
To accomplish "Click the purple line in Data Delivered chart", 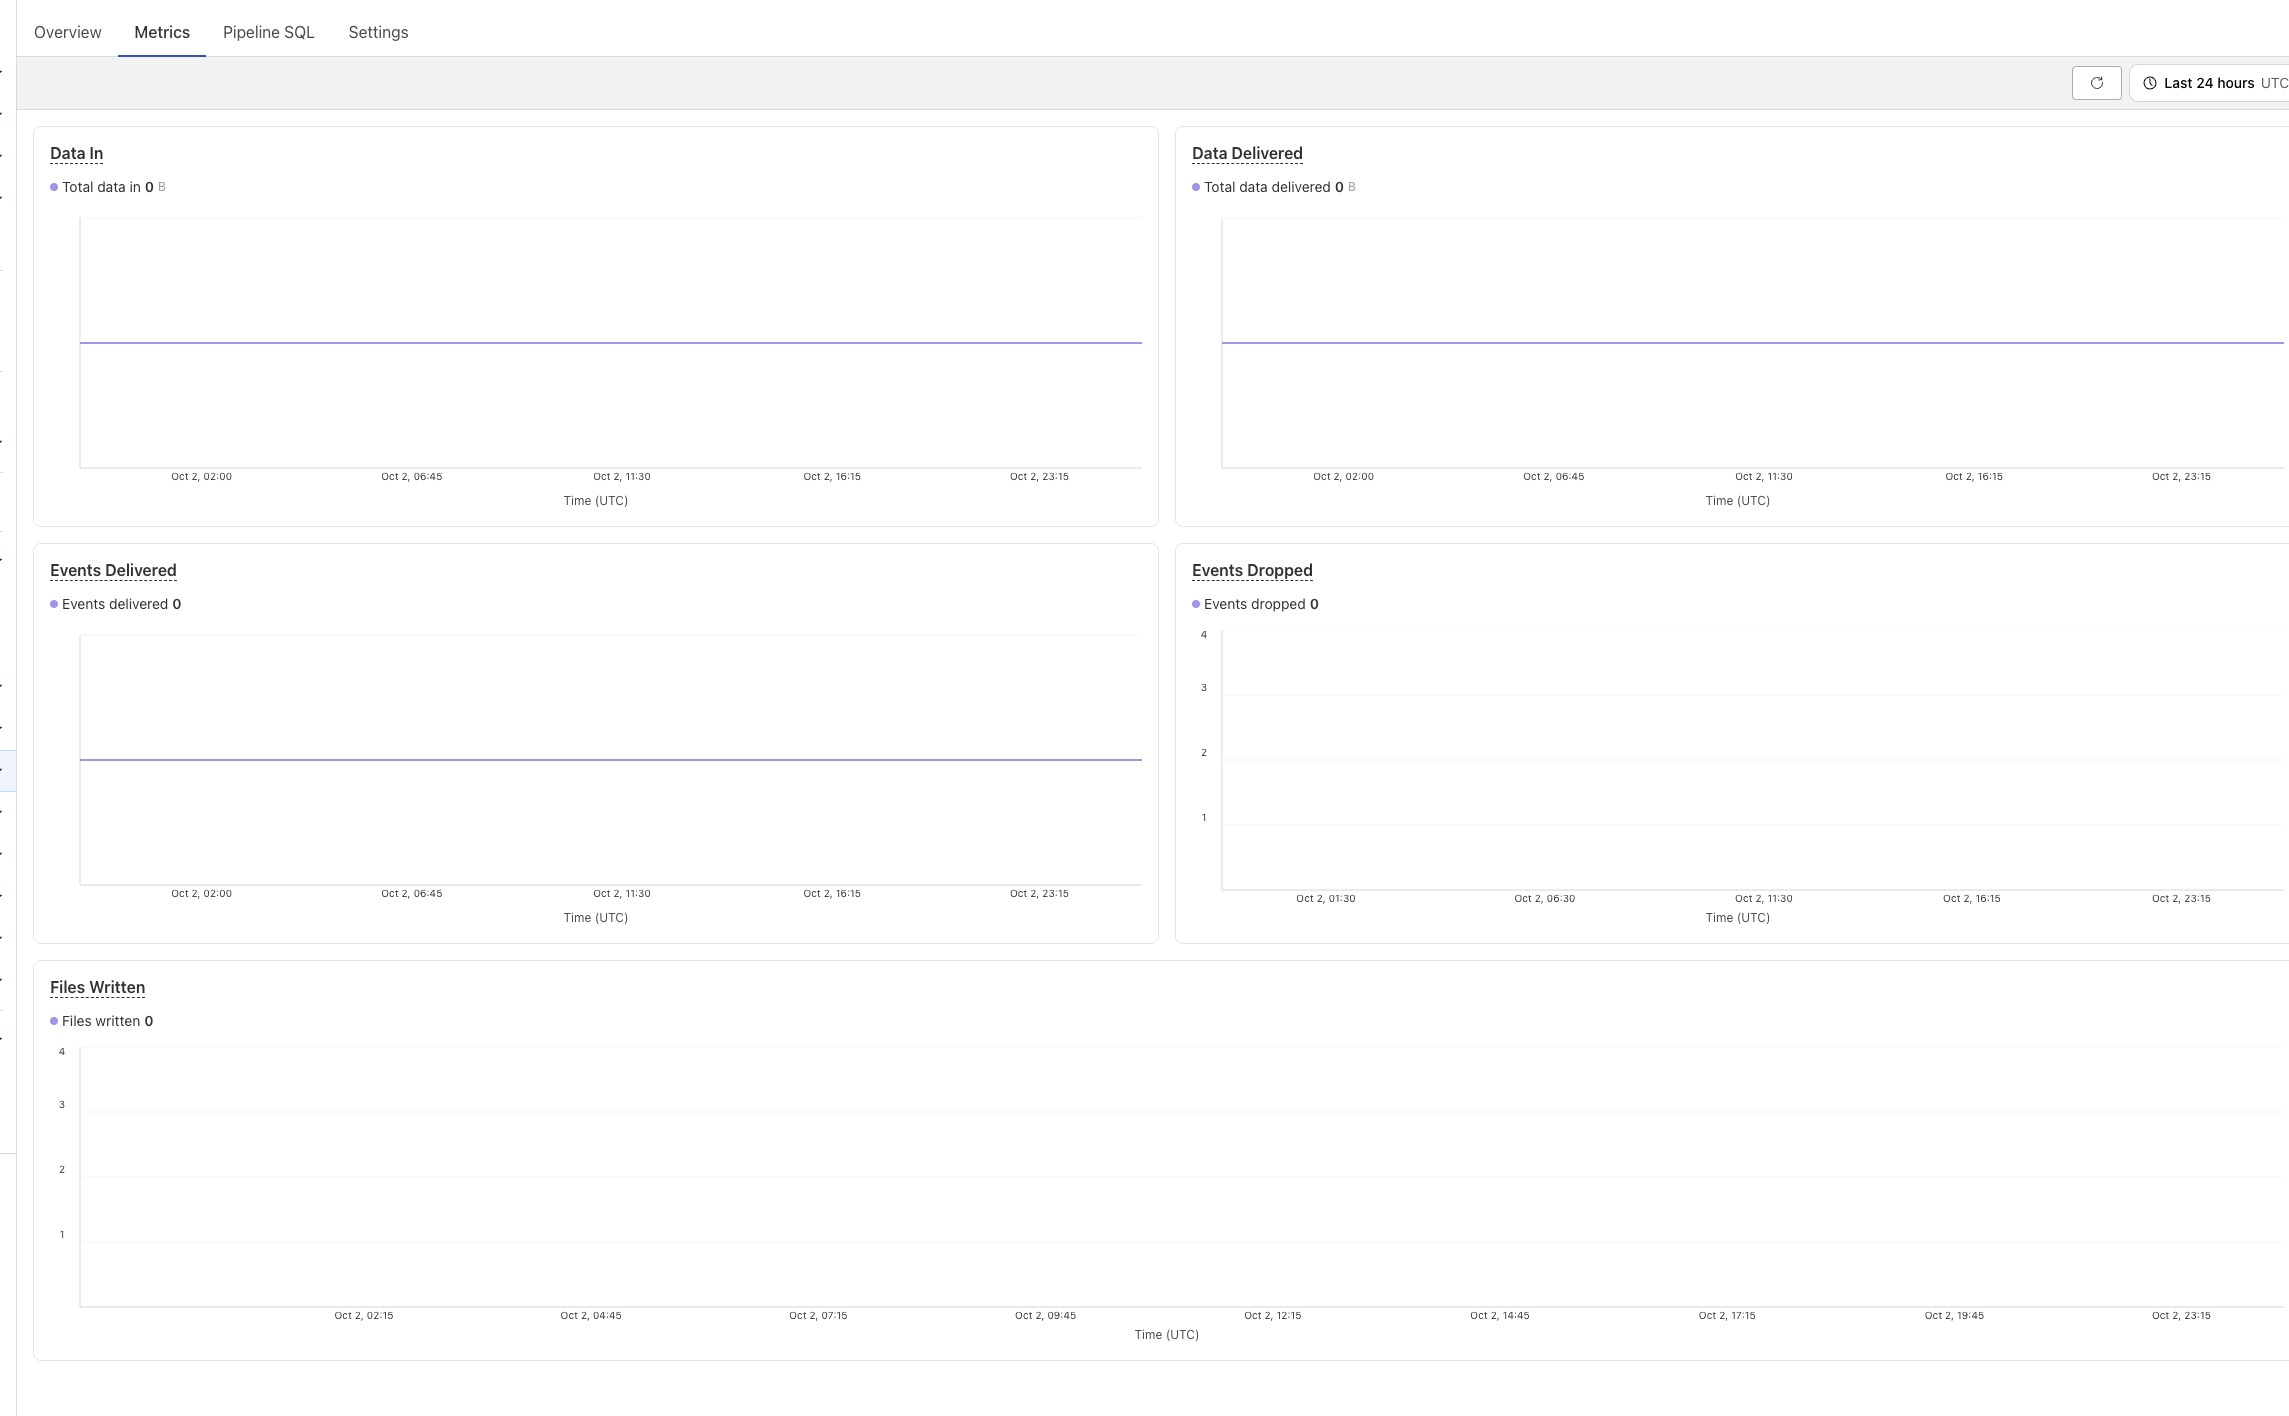I will point(1750,343).
